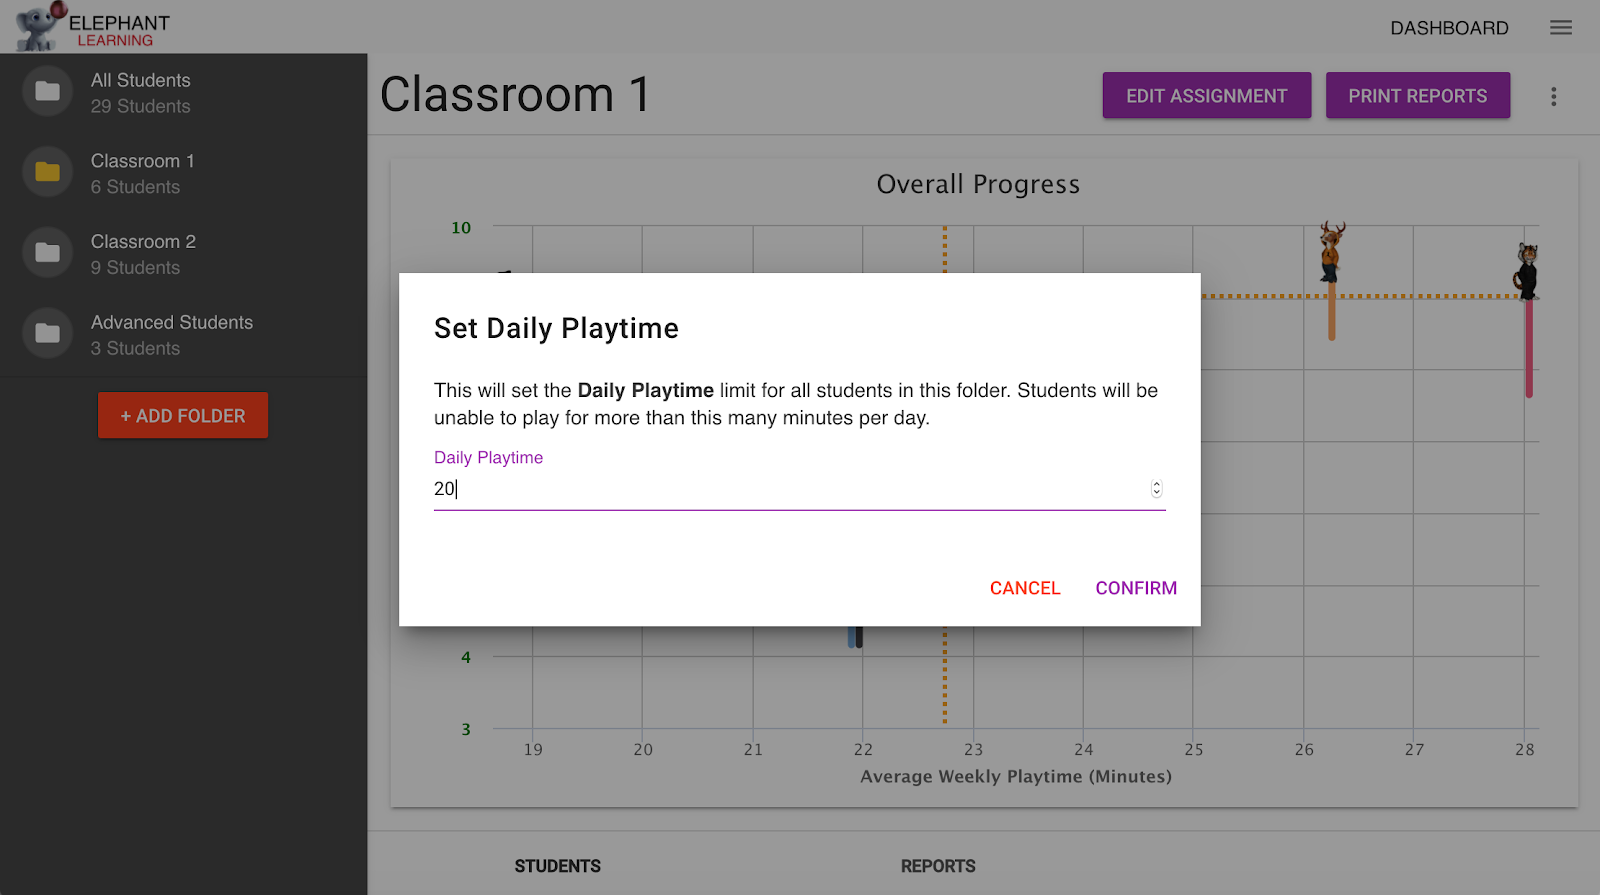Switch to the STUDENTS tab

point(557,865)
